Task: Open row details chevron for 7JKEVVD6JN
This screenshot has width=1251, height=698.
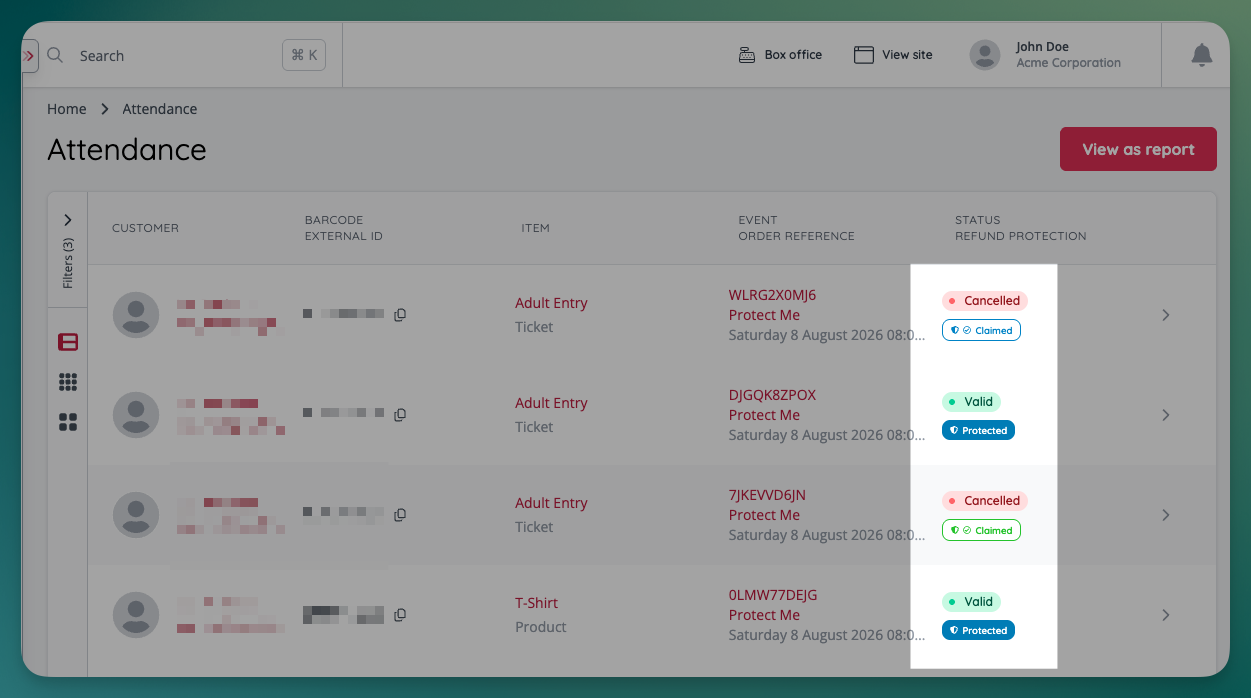Action: click(1165, 515)
